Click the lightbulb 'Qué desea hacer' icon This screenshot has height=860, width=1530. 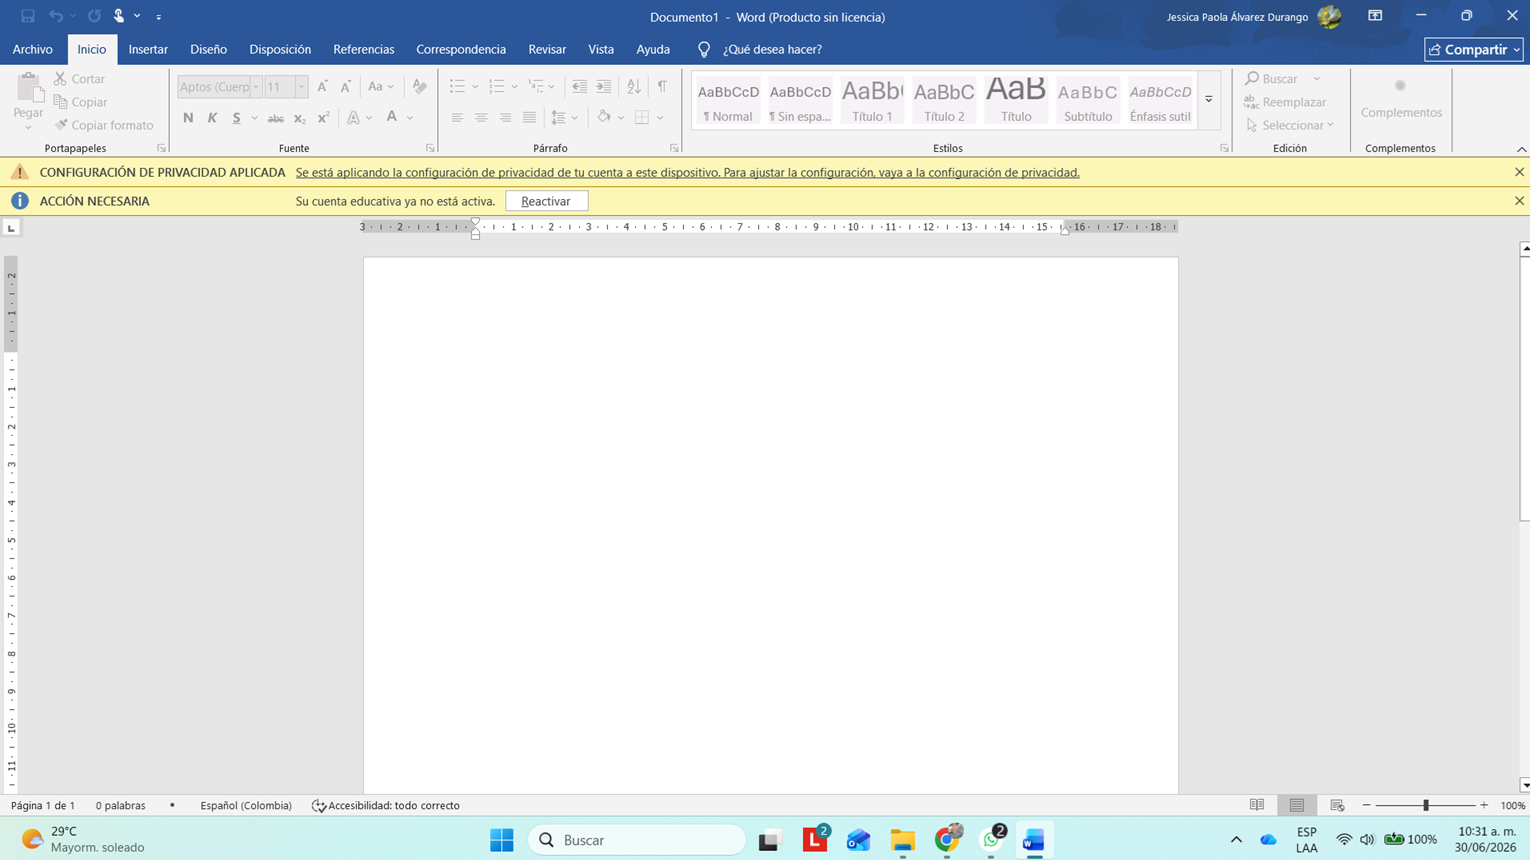point(704,49)
